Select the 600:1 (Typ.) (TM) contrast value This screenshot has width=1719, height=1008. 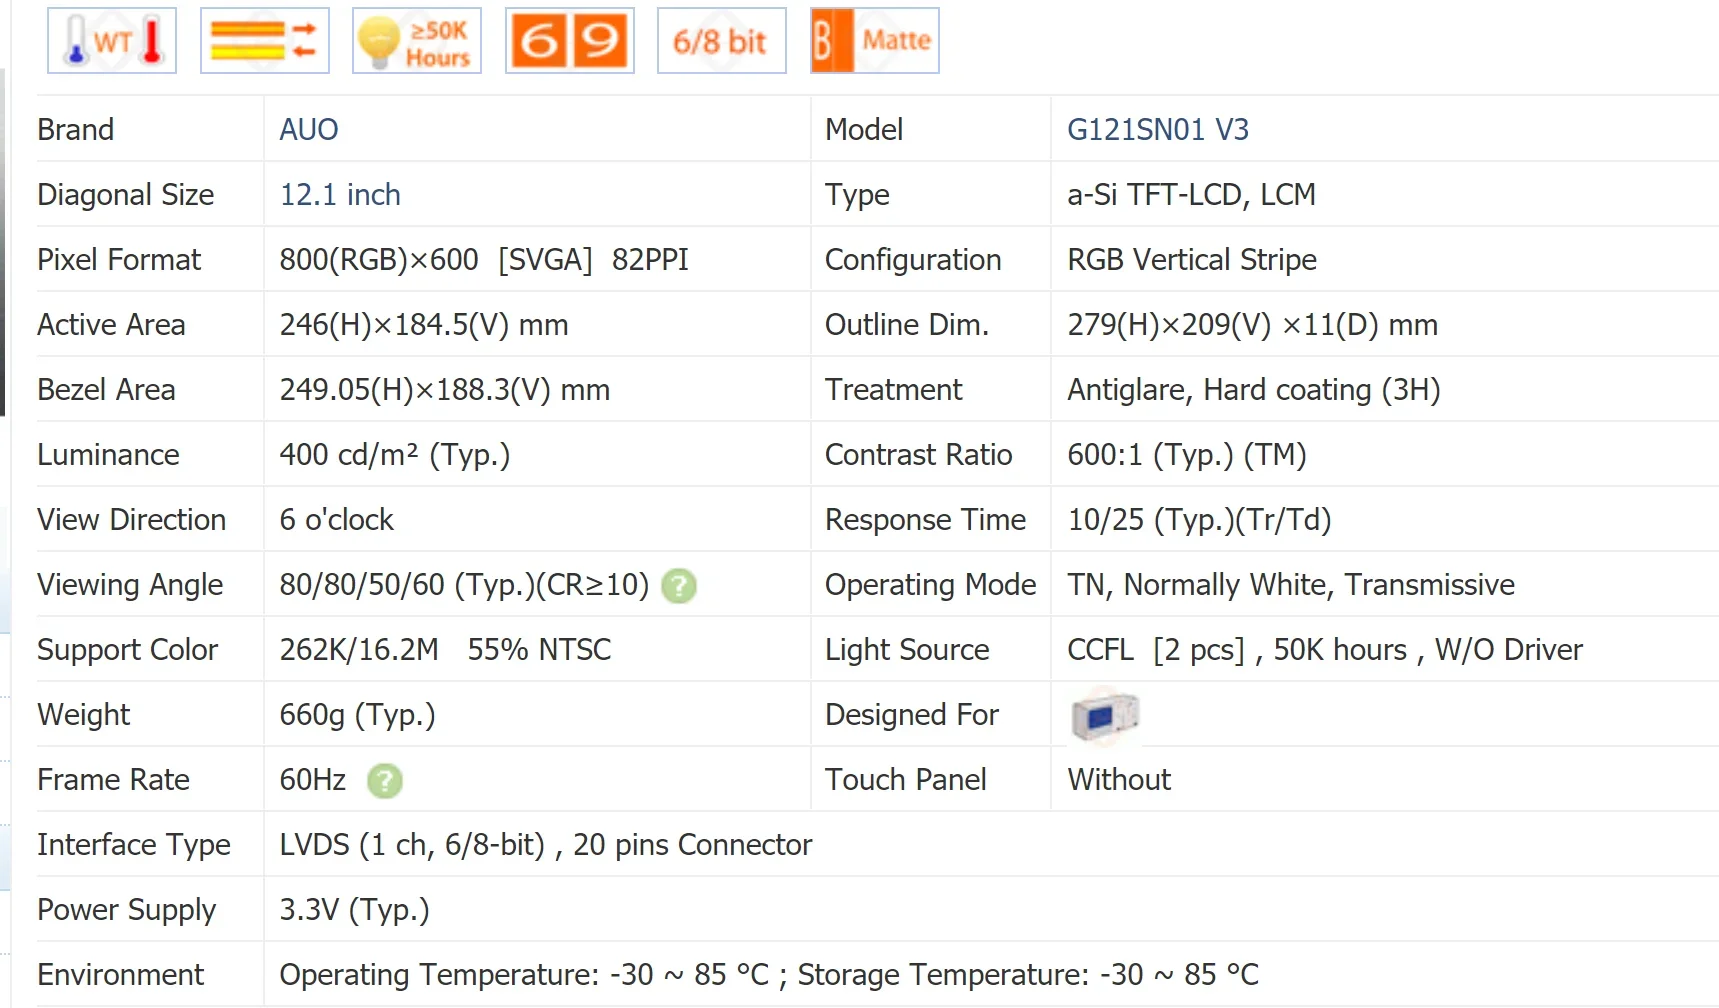tap(1187, 455)
